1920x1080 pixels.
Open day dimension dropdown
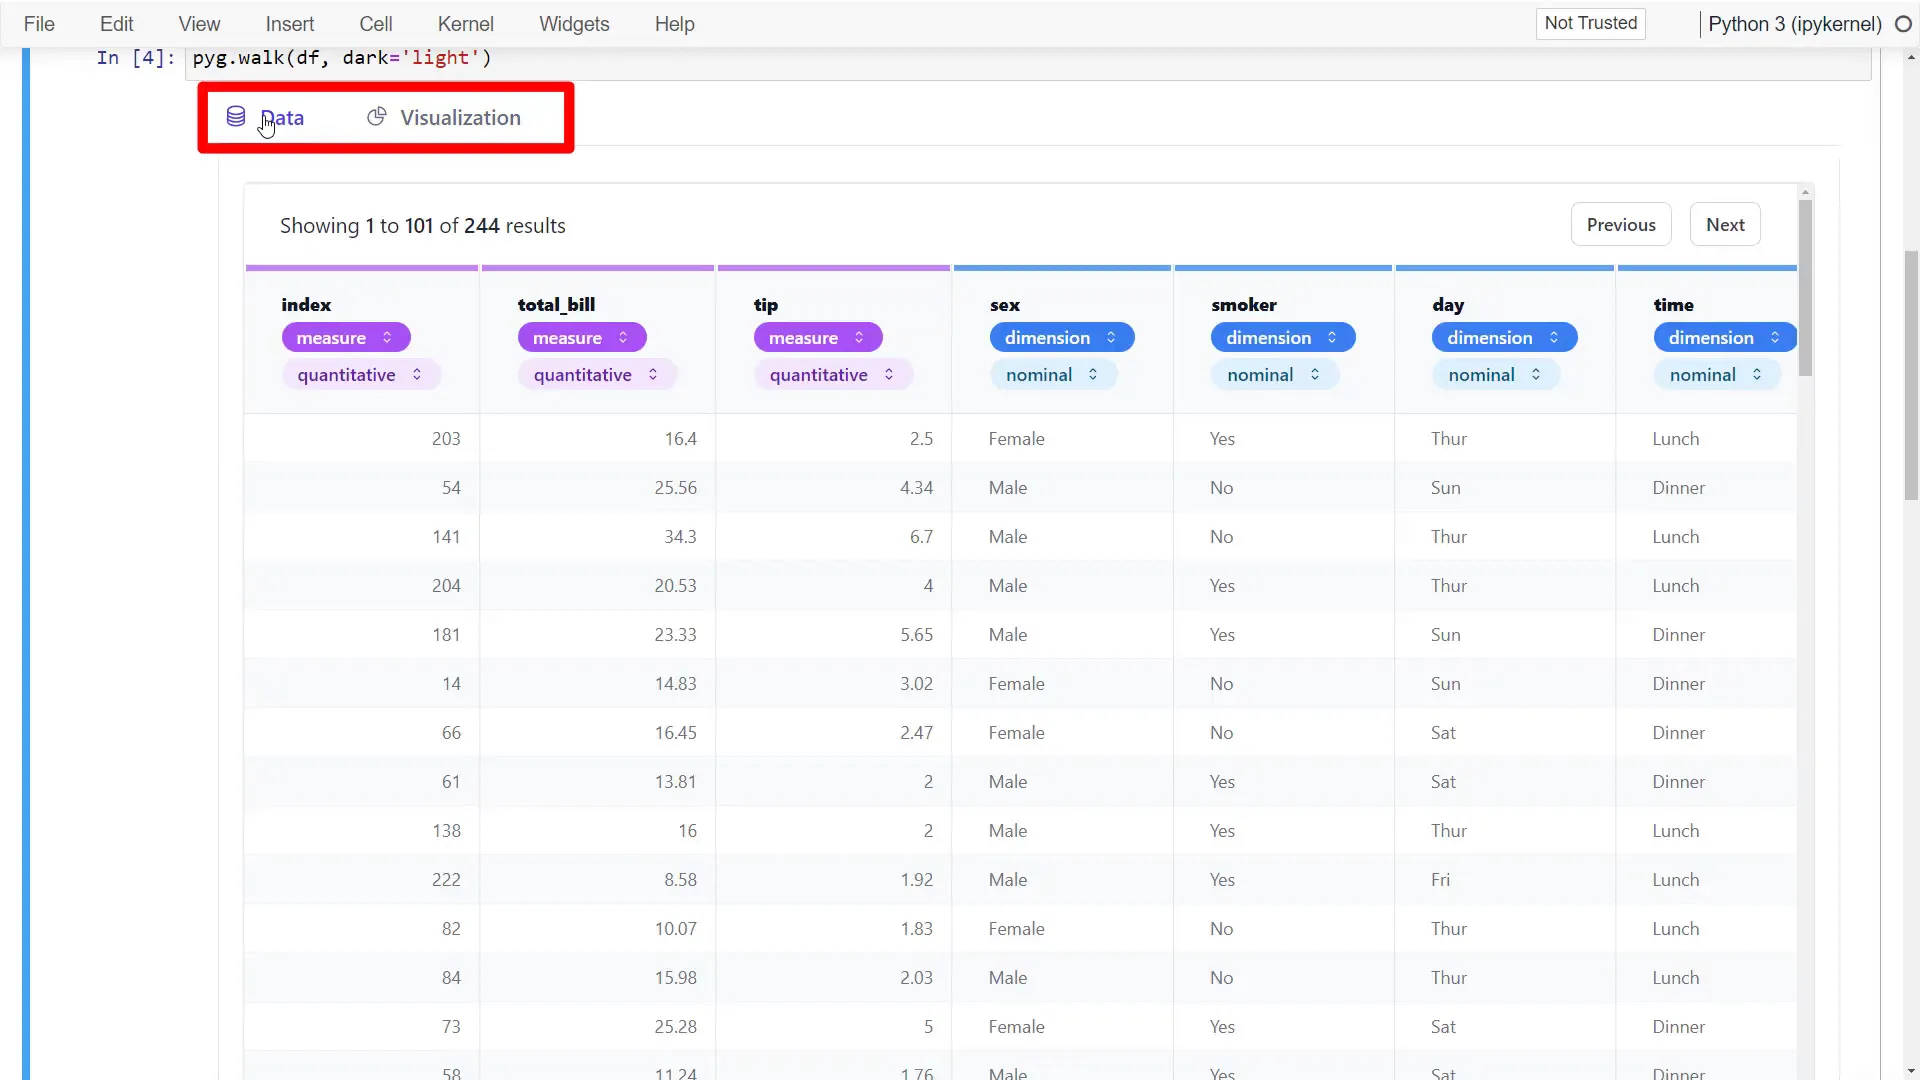(1503, 338)
